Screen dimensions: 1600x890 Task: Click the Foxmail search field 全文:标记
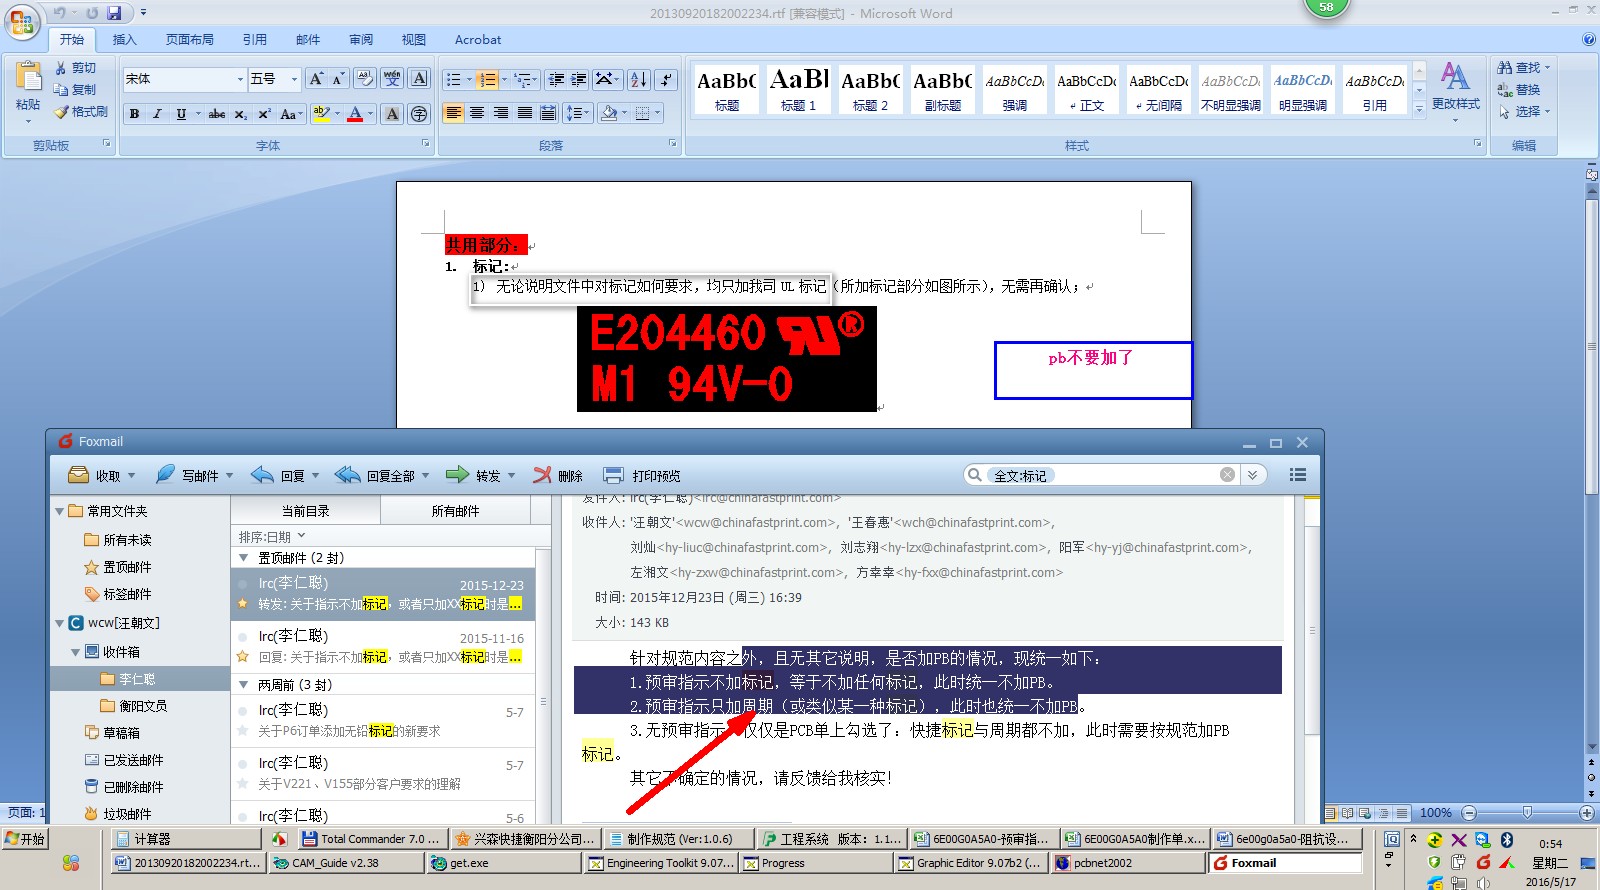pyautogui.click(x=1100, y=475)
